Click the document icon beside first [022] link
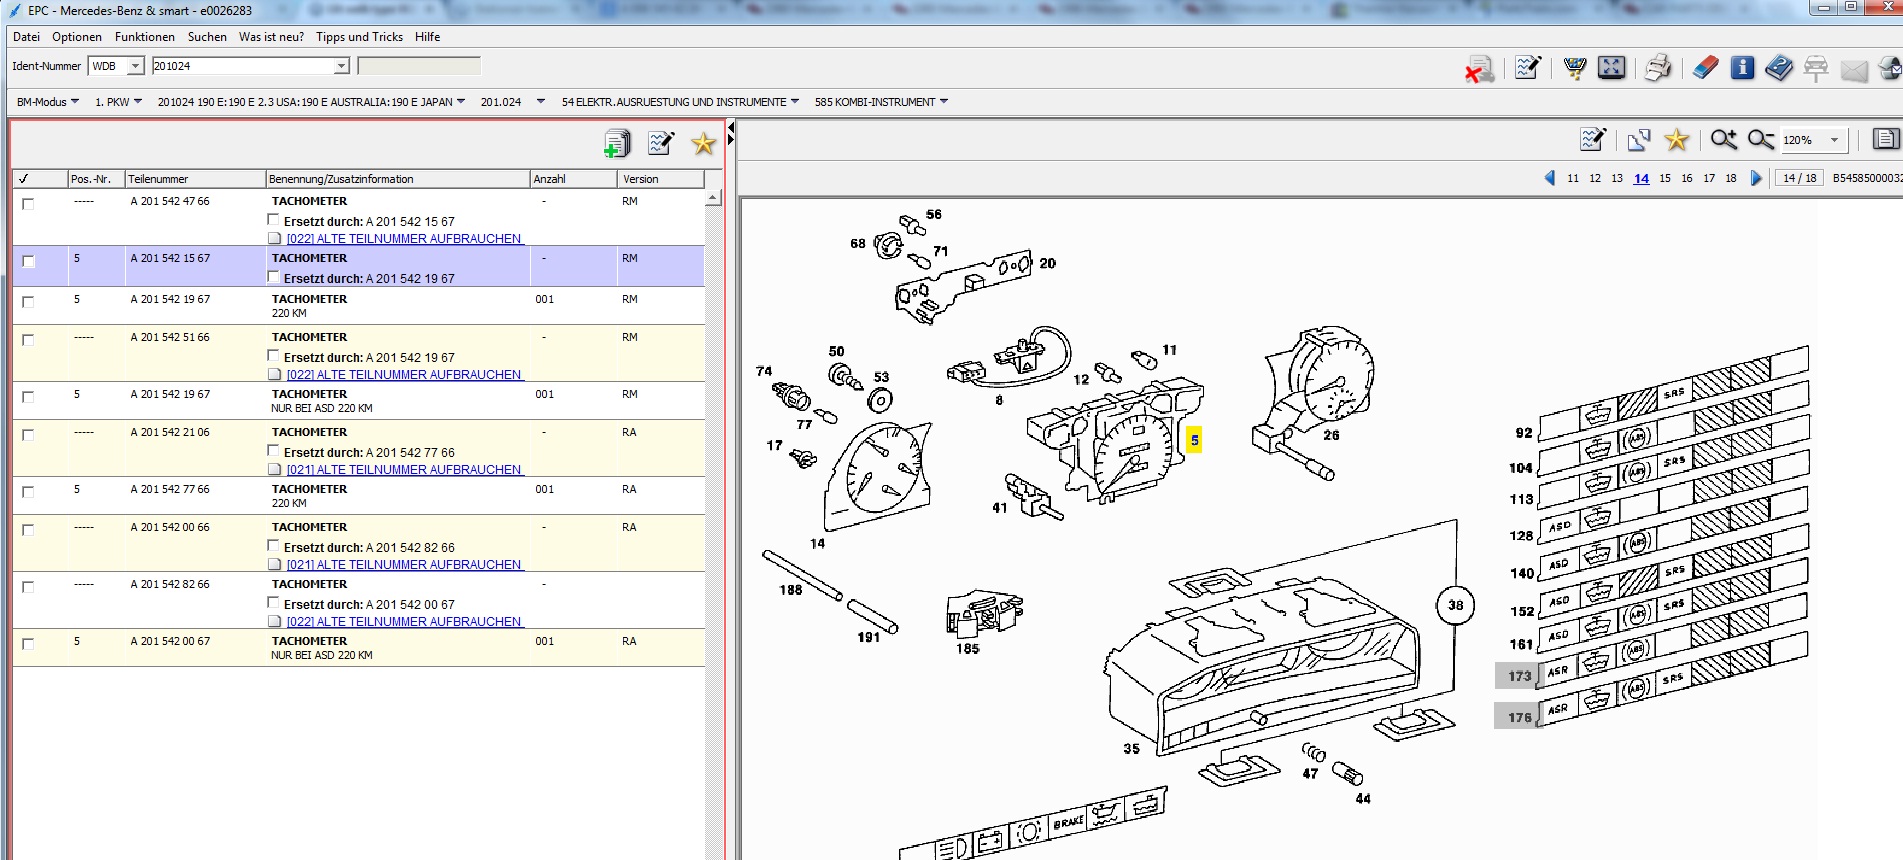Image resolution: width=1903 pixels, height=860 pixels. click(x=275, y=239)
